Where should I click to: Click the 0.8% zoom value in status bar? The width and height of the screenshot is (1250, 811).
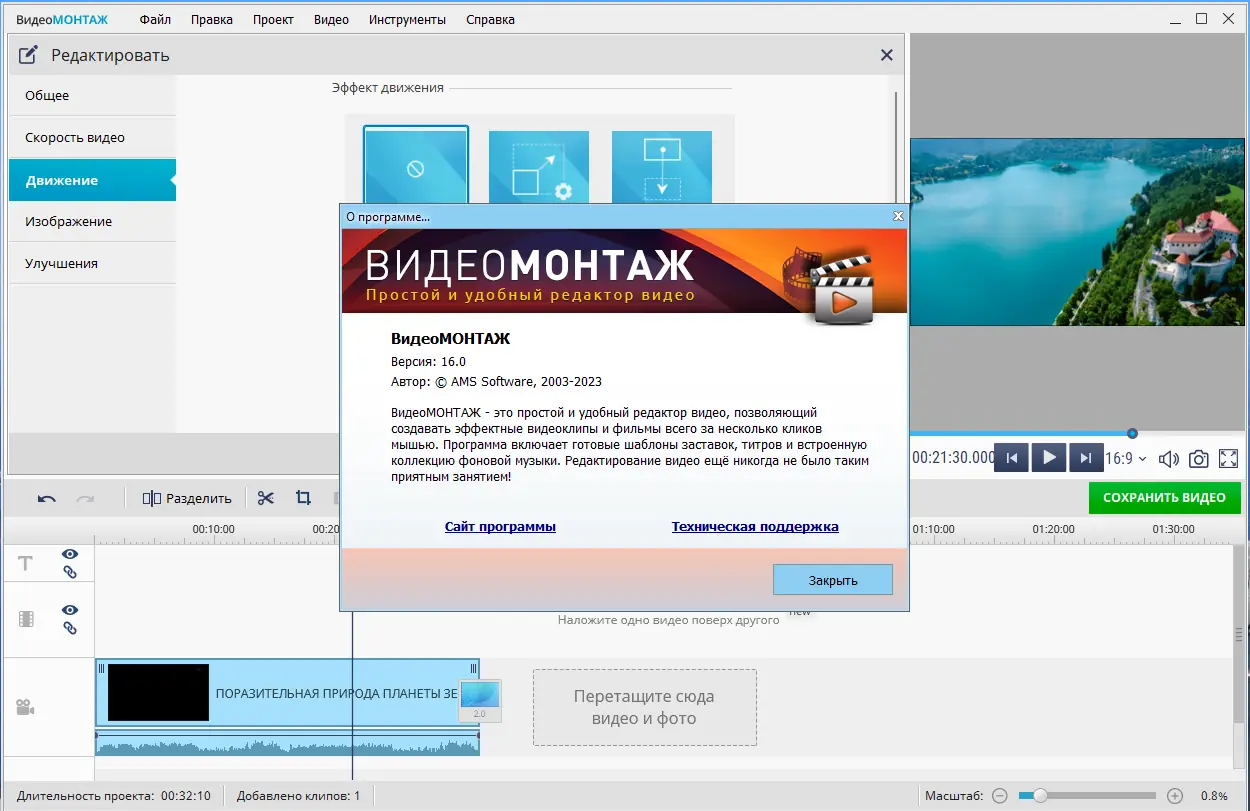(1213, 796)
